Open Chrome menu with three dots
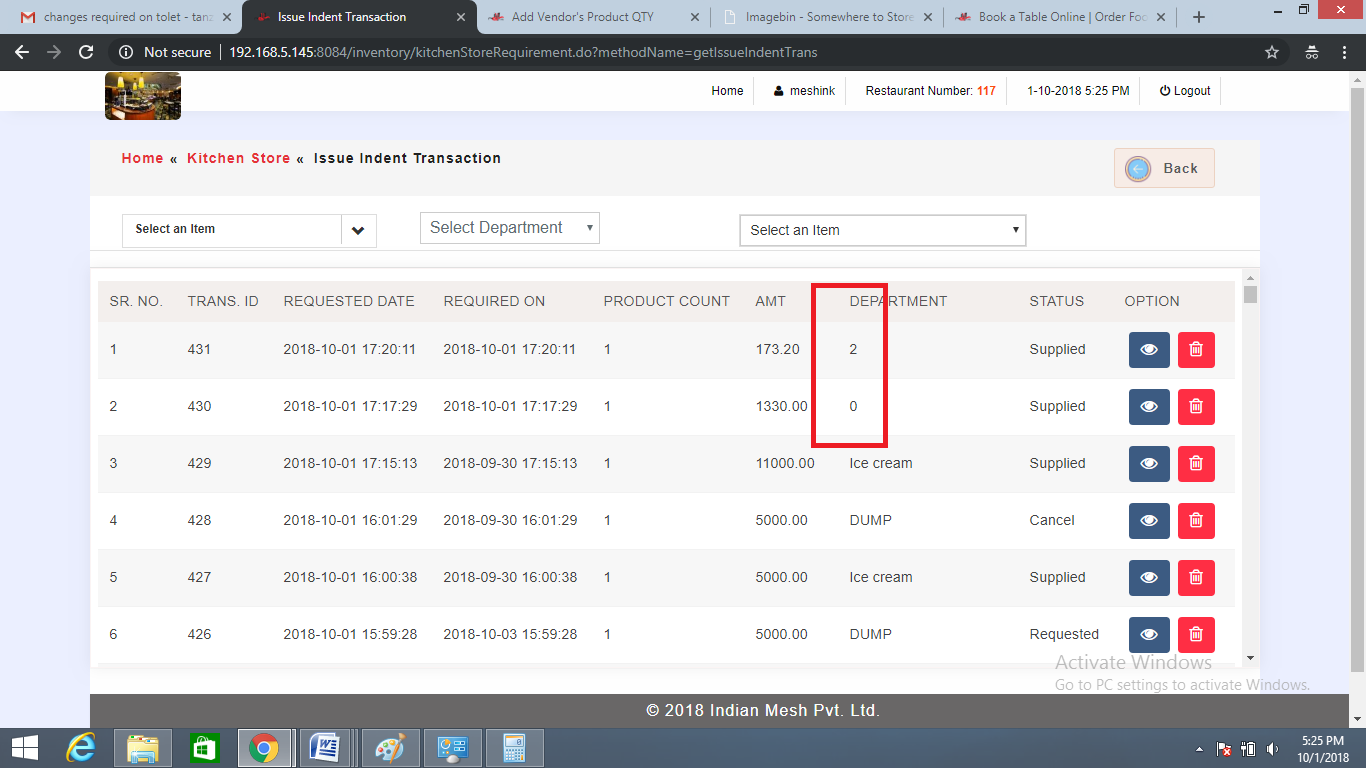 coord(1343,52)
